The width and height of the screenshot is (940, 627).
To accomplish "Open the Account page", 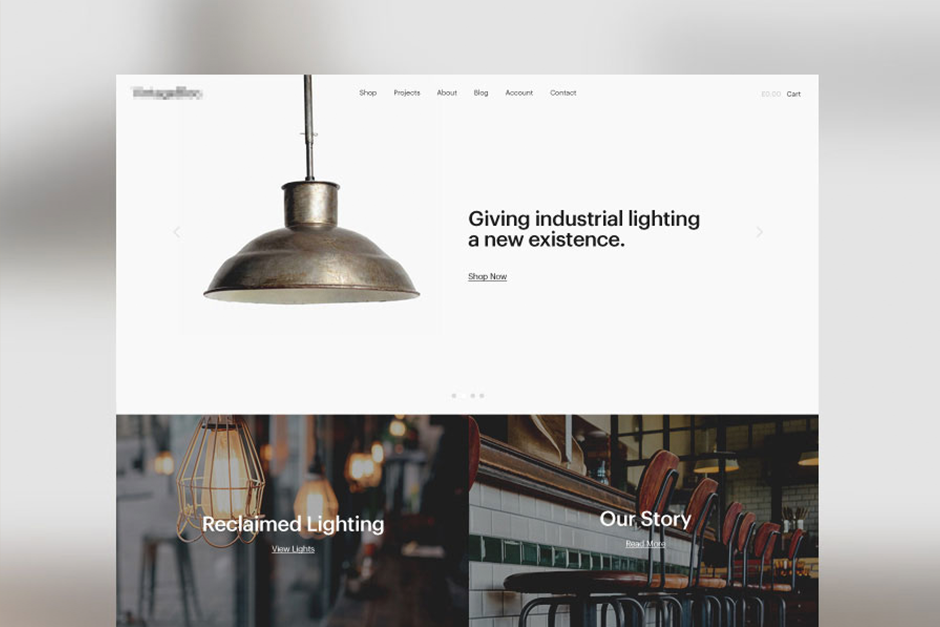I will [519, 93].
